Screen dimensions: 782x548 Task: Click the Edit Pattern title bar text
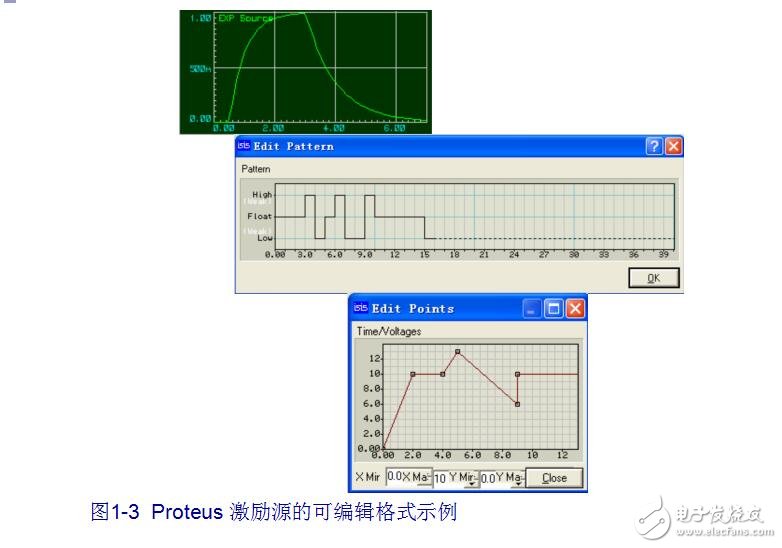tap(293, 146)
